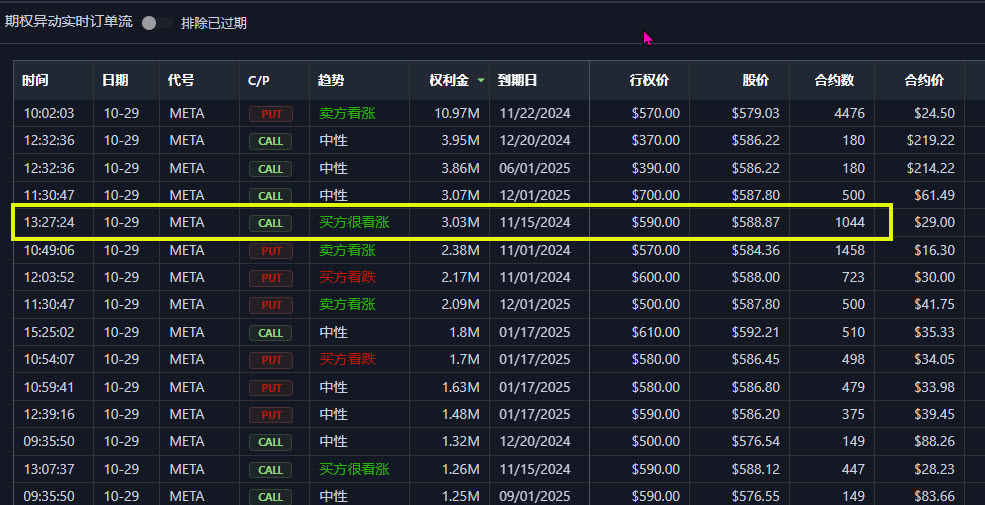Click stock price $584.36
The image size is (985, 505).
click(756, 250)
